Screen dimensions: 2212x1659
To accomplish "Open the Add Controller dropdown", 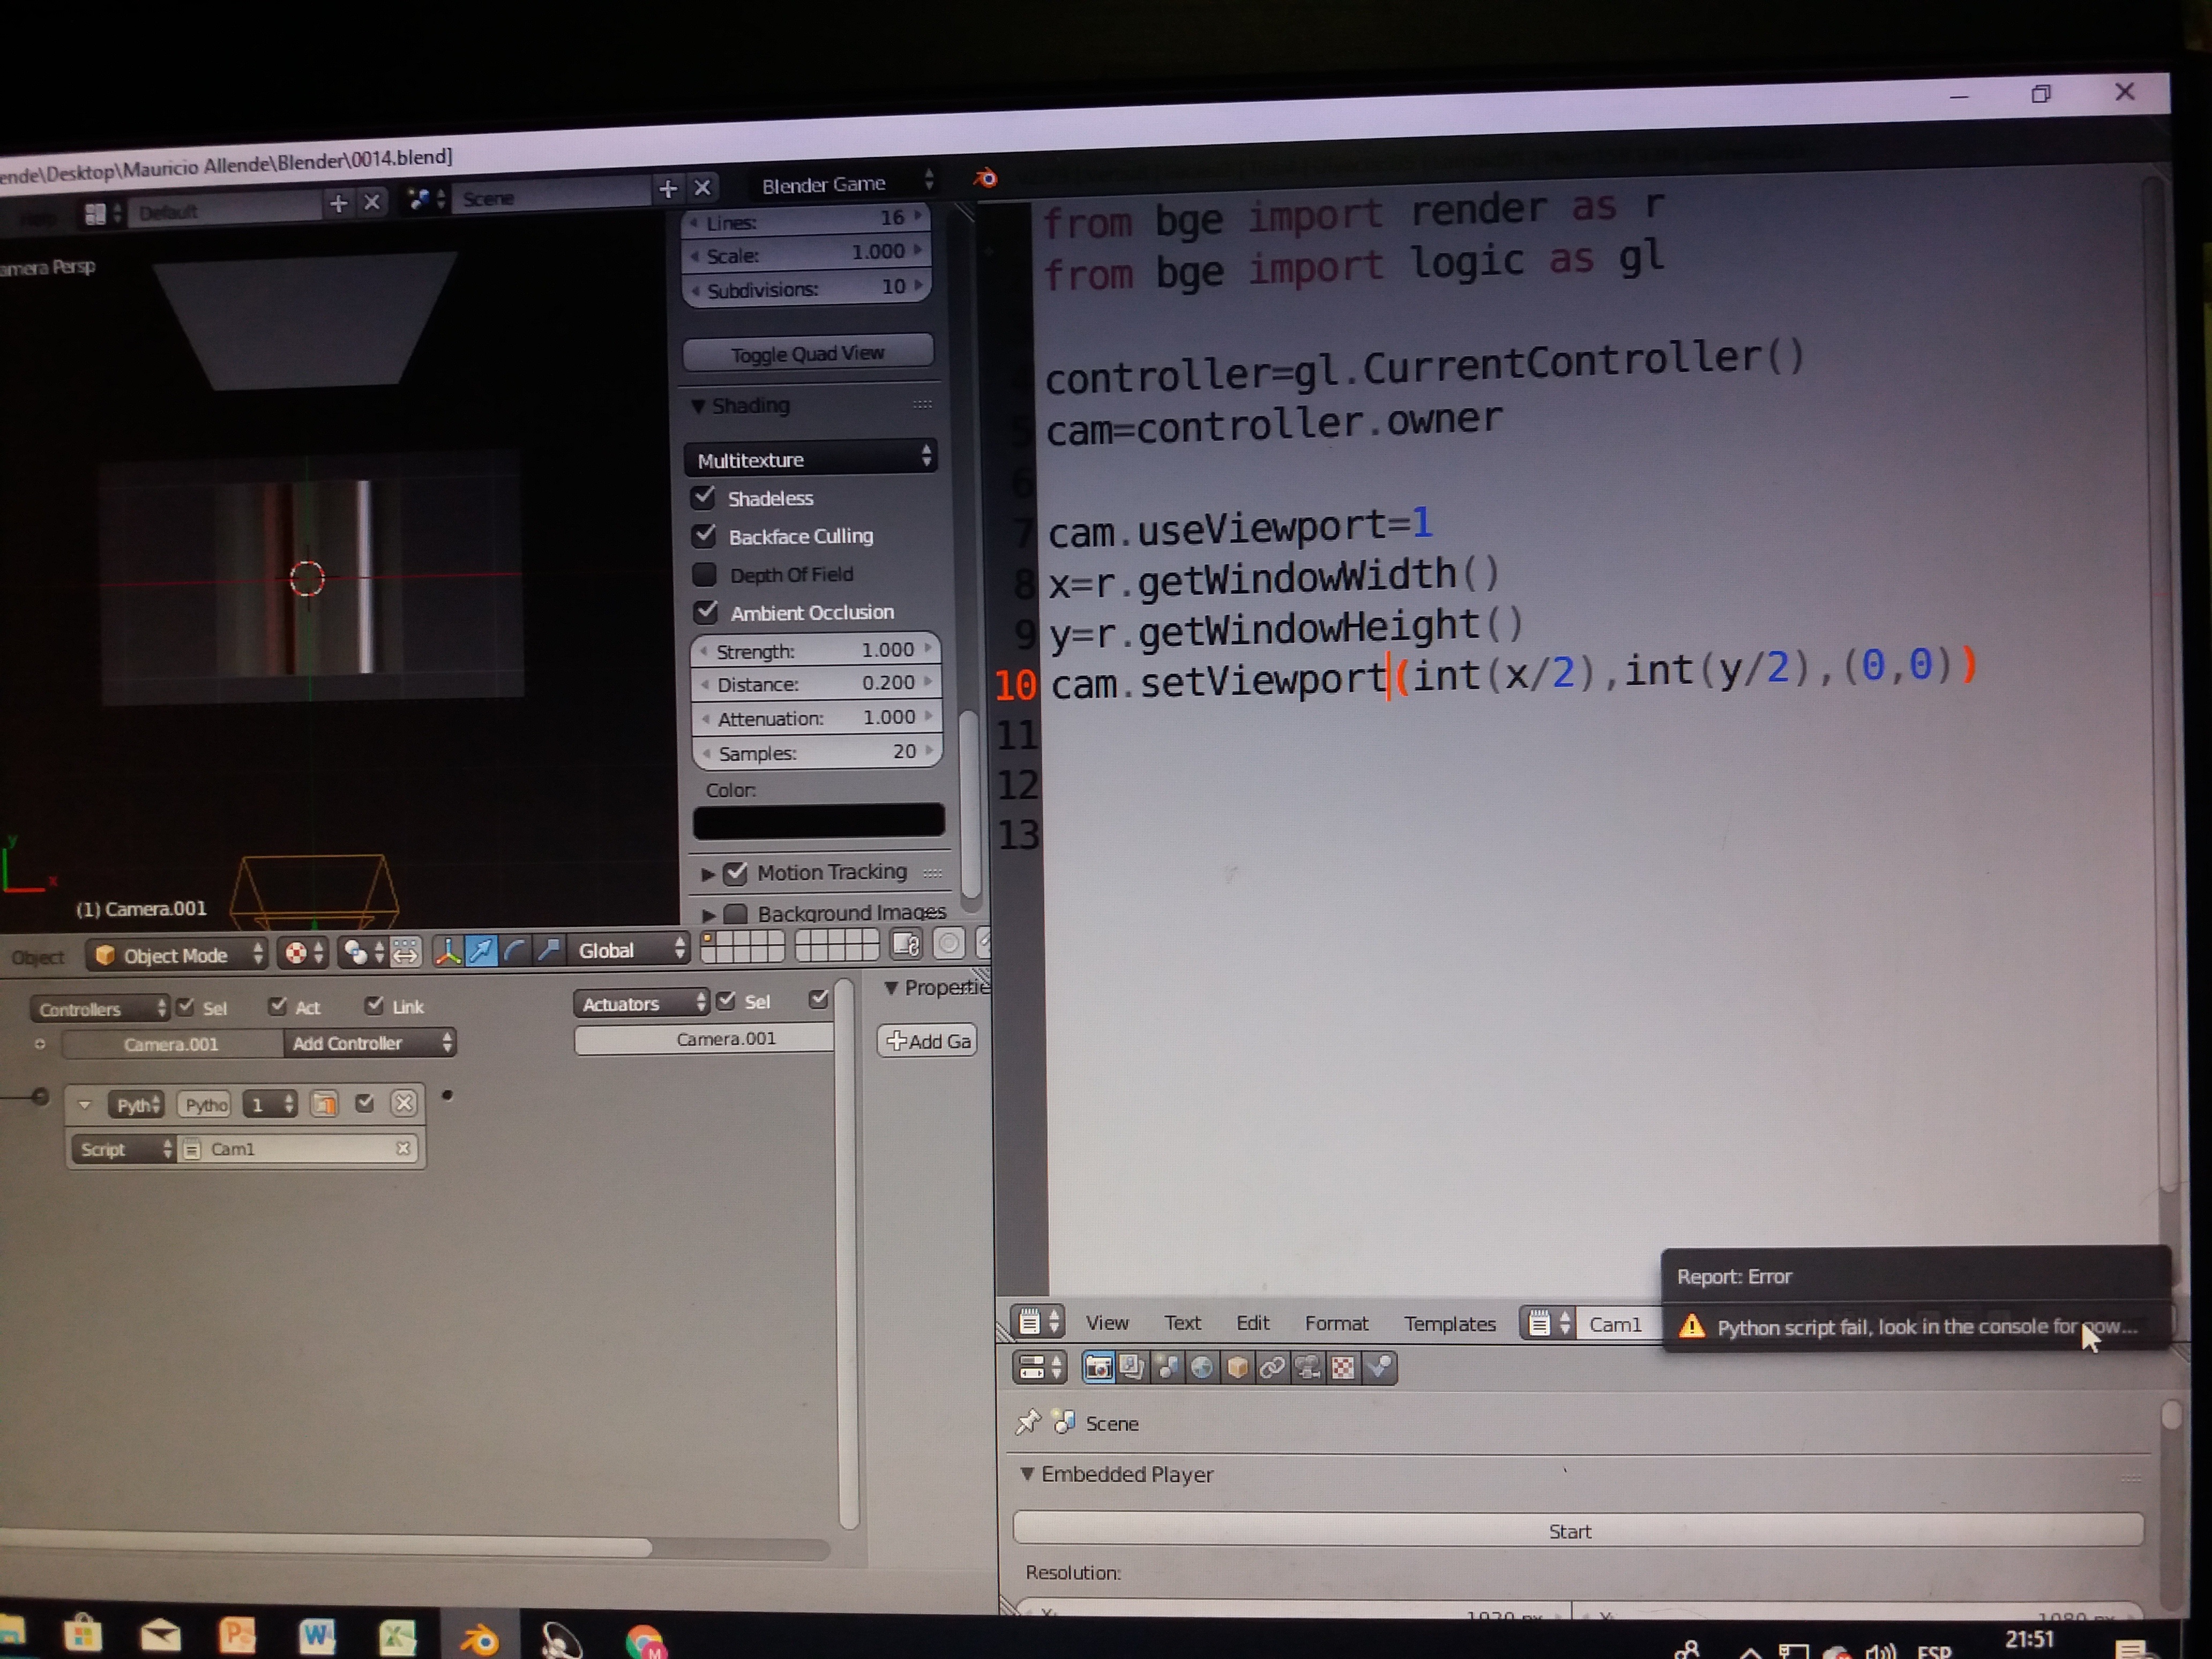I will coord(369,1043).
